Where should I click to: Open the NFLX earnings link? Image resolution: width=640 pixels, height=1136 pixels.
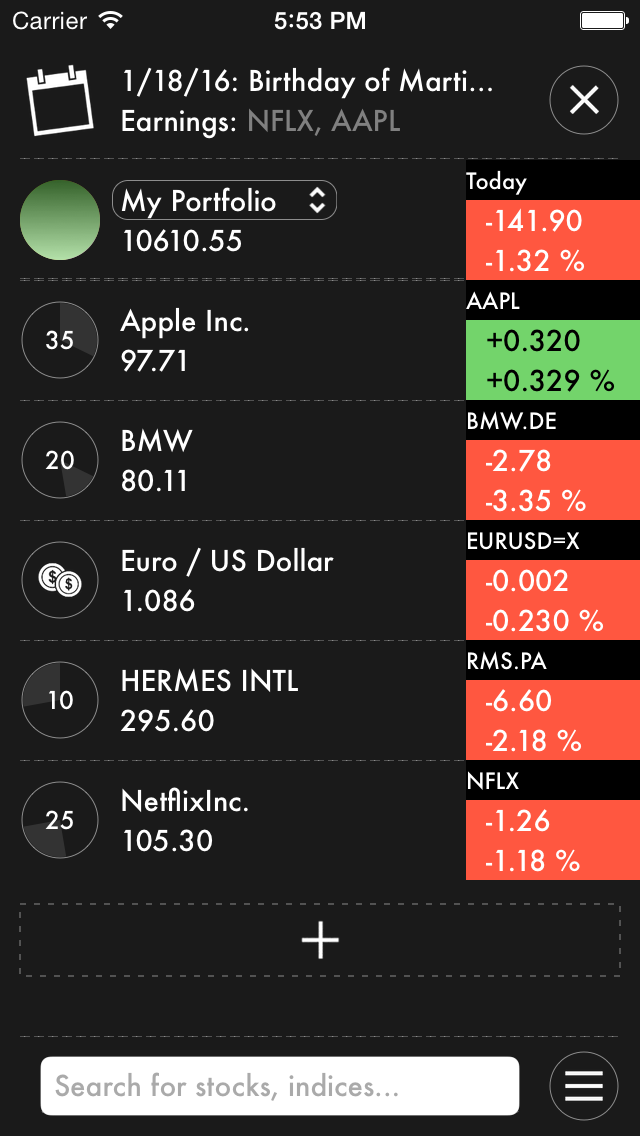click(284, 122)
